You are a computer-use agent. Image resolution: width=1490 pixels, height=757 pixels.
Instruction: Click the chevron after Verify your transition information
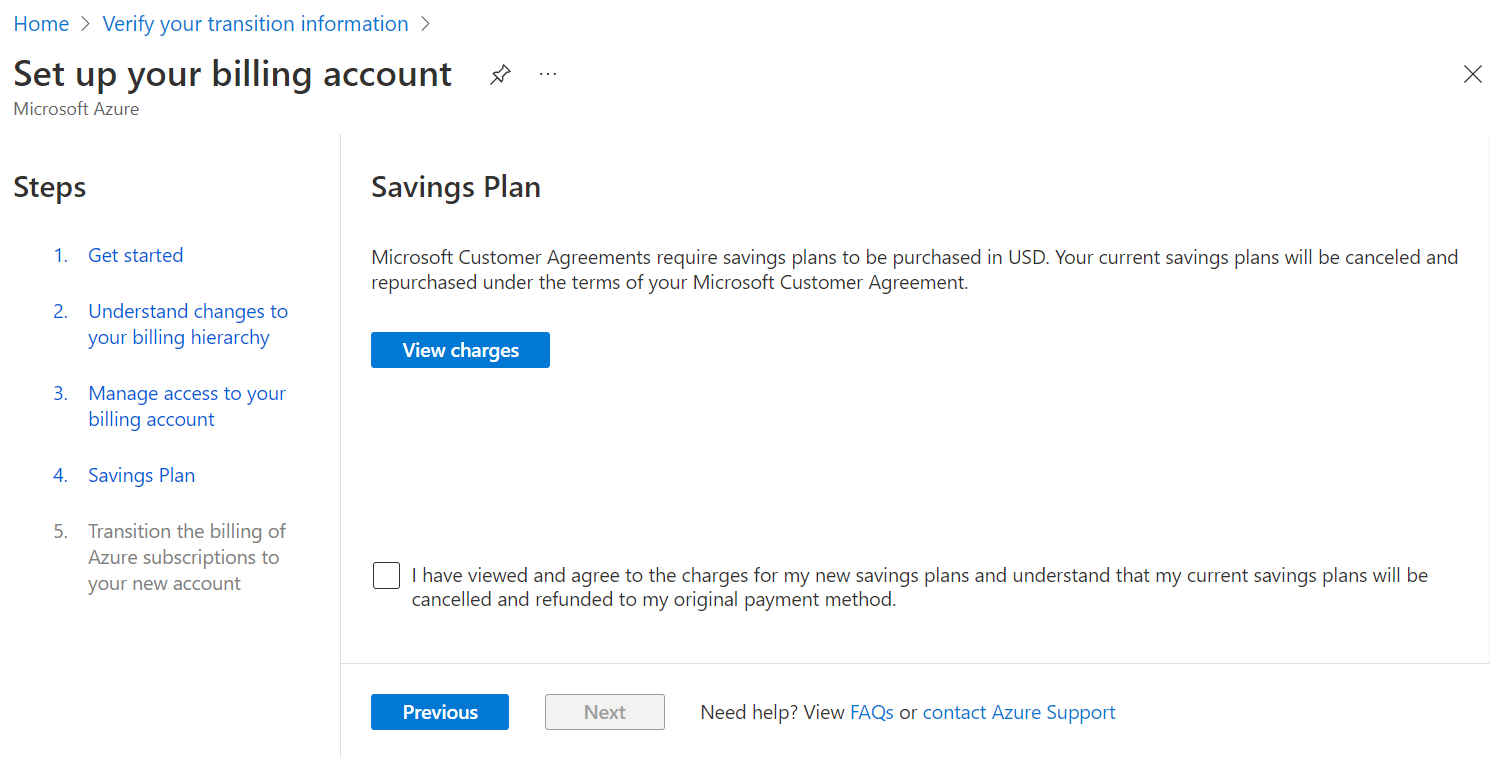(x=425, y=24)
